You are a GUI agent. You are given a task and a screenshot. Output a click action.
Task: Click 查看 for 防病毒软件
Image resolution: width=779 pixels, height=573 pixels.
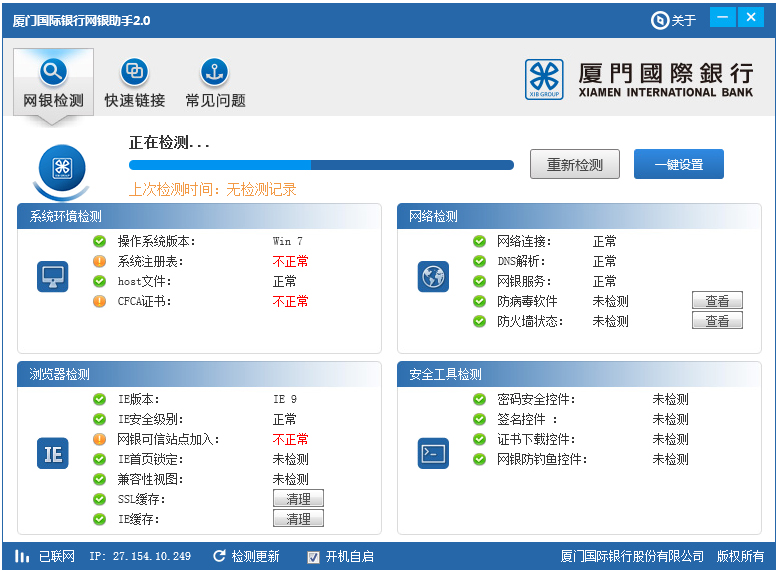pos(717,301)
